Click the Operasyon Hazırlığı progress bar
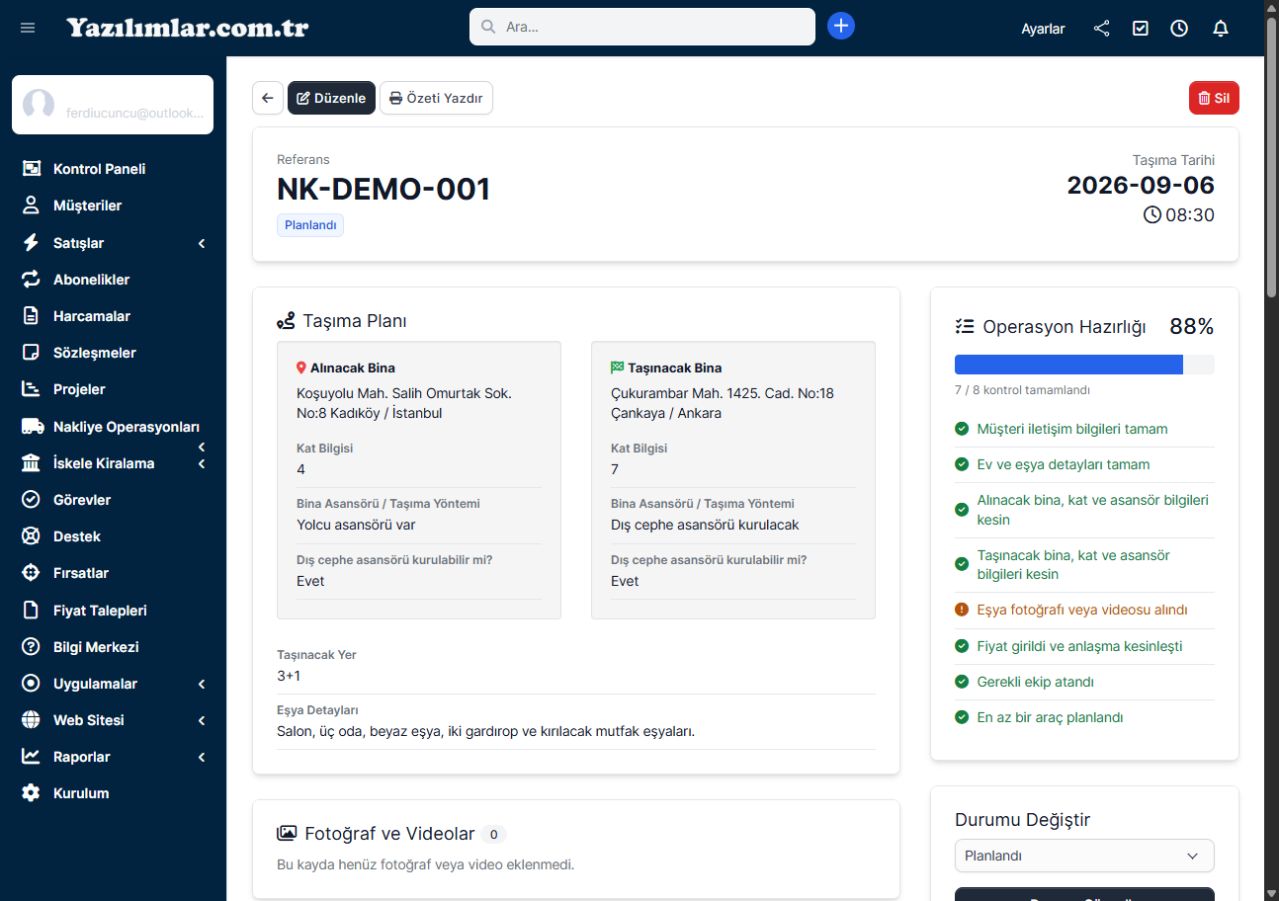 point(1084,364)
